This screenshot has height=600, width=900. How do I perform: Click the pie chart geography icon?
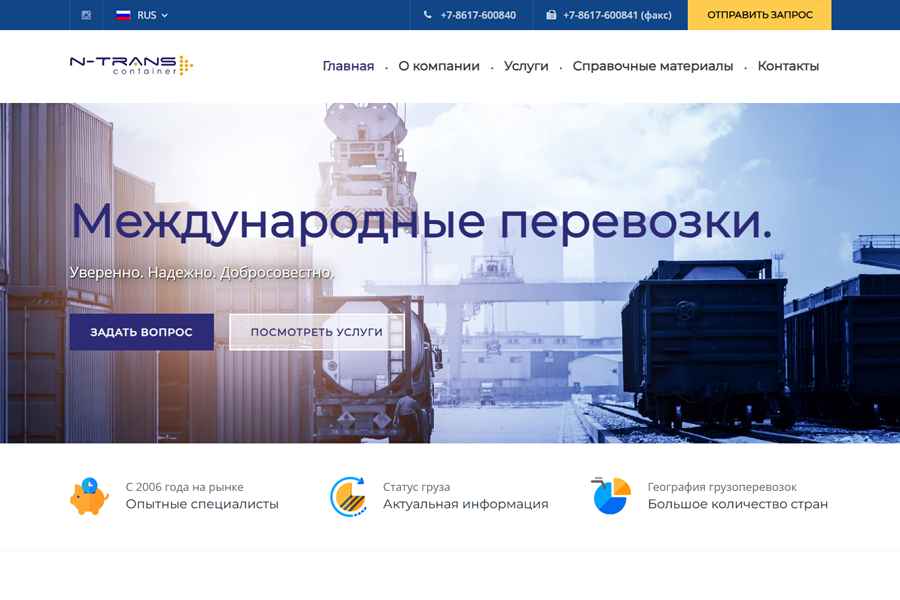pos(610,495)
